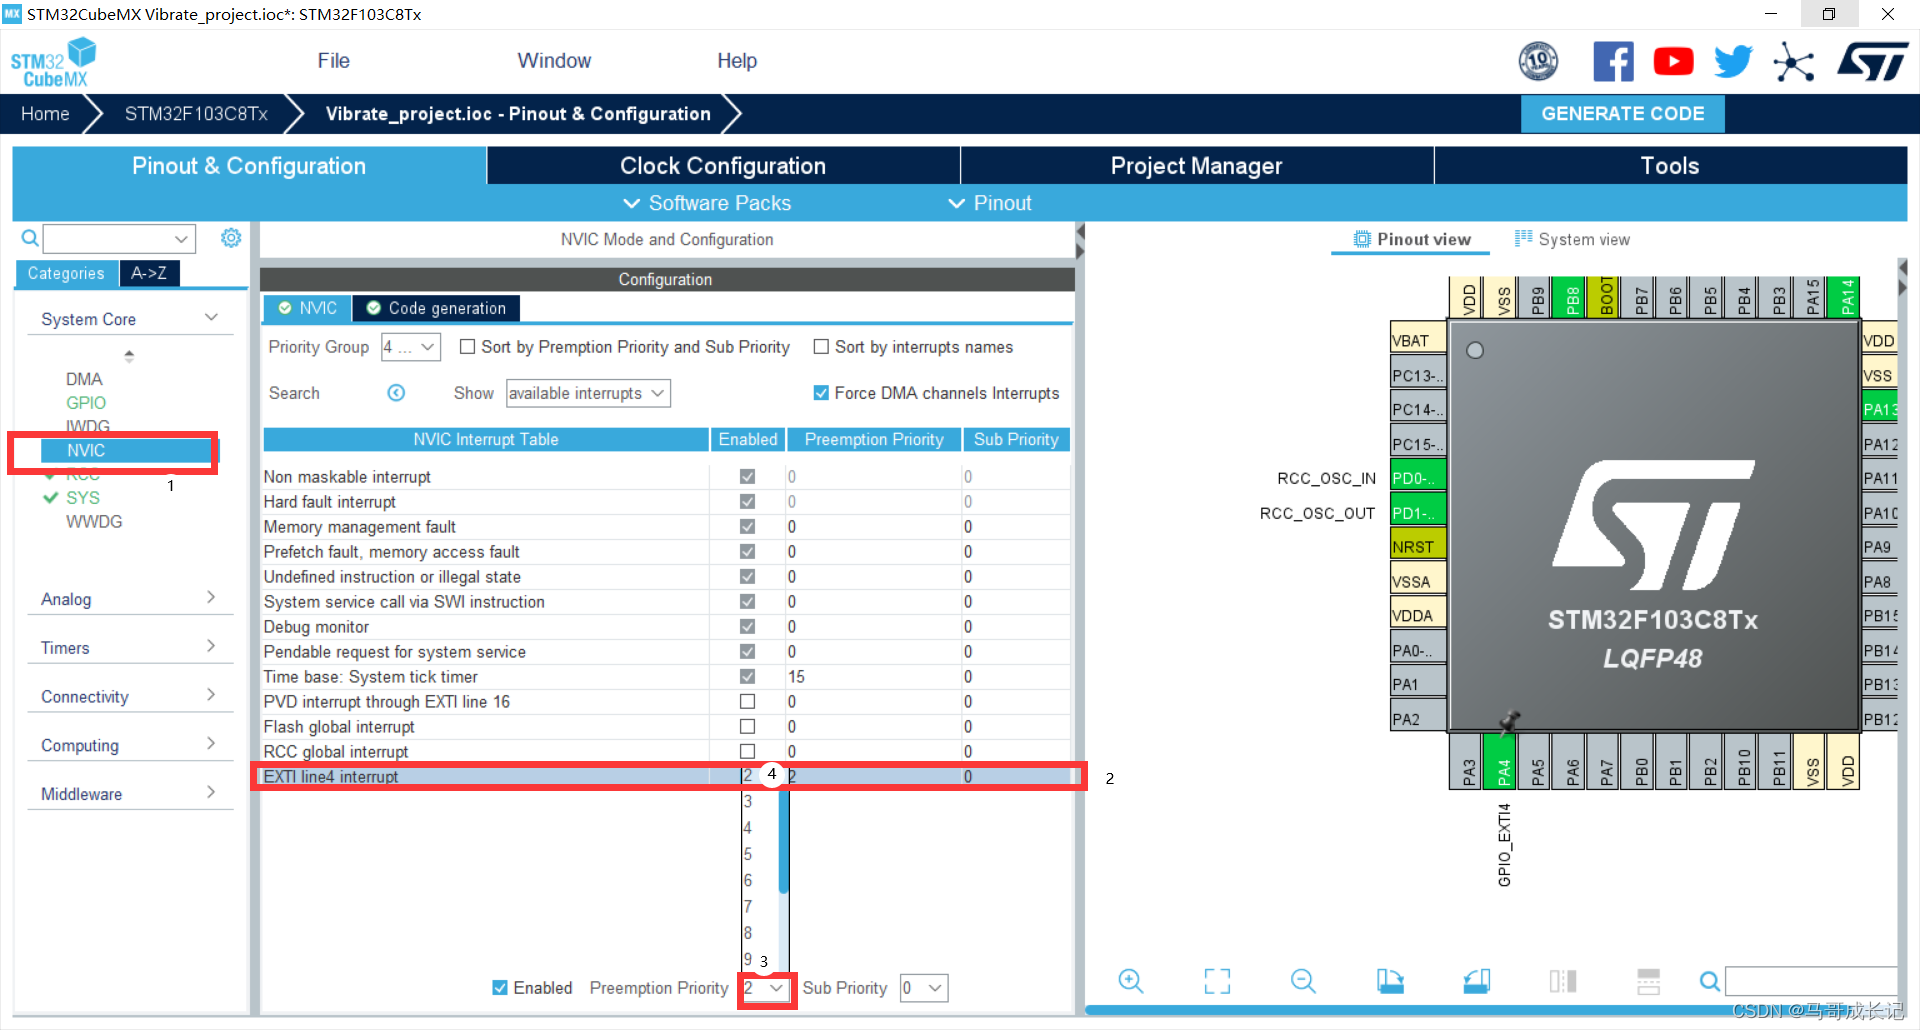Viewport: 1920px width, 1030px height.
Task: Click the STM32F103C8Tx breadcrumb
Action: click(x=196, y=114)
